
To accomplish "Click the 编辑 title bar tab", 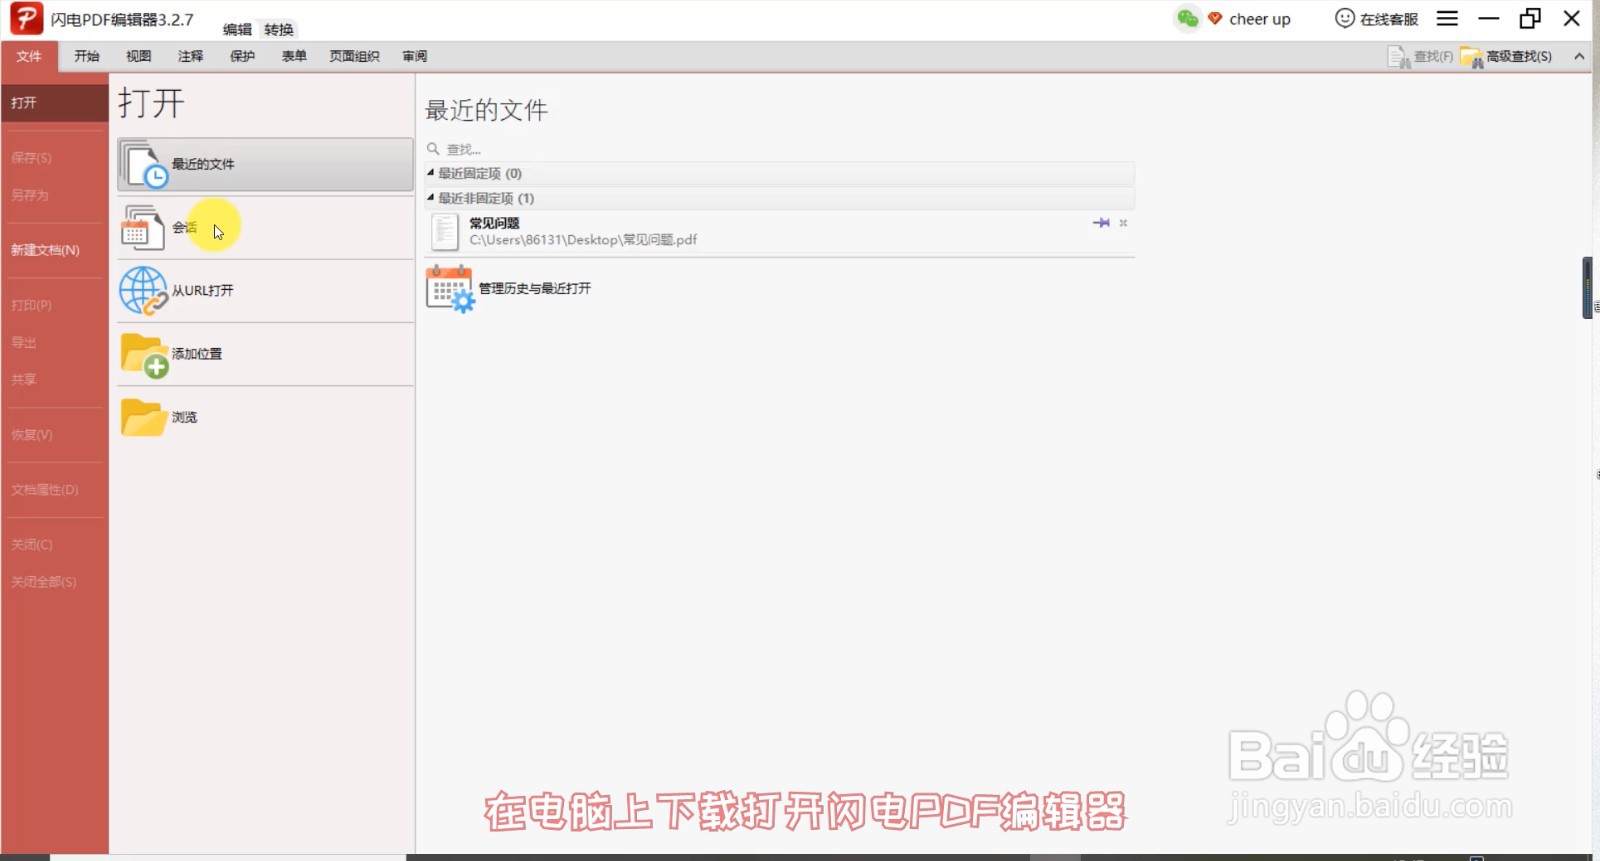I will [x=237, y=30].
